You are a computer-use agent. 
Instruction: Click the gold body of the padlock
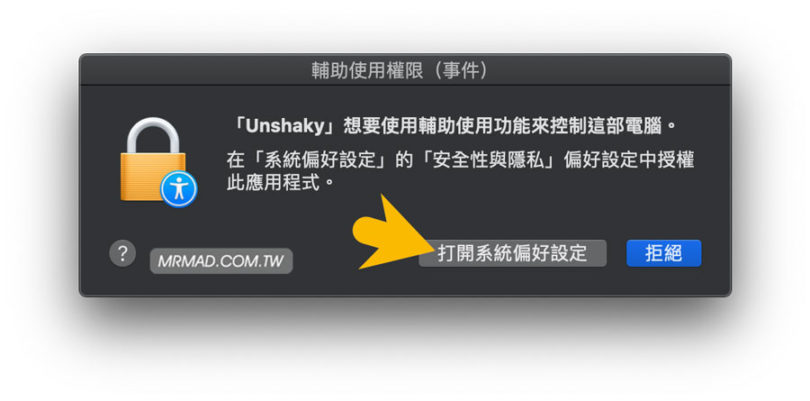(x=147, y=176)
